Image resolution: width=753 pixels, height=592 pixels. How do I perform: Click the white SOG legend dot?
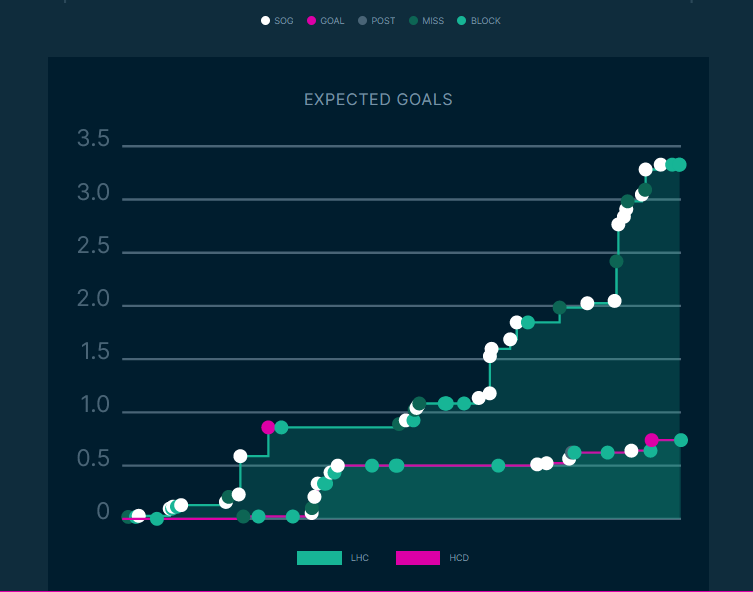[266, 21]
